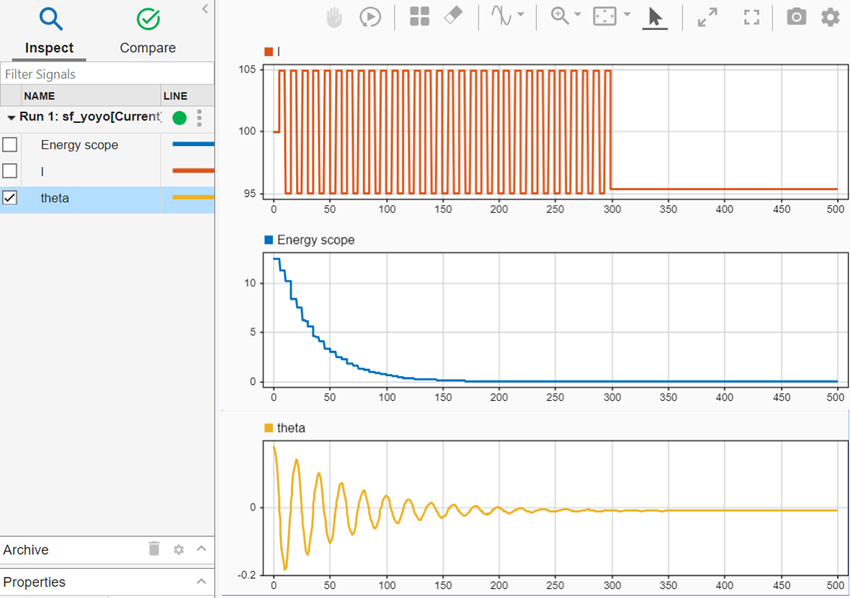
Task: Select the arrow pointer mode
Action: (655, 16)
